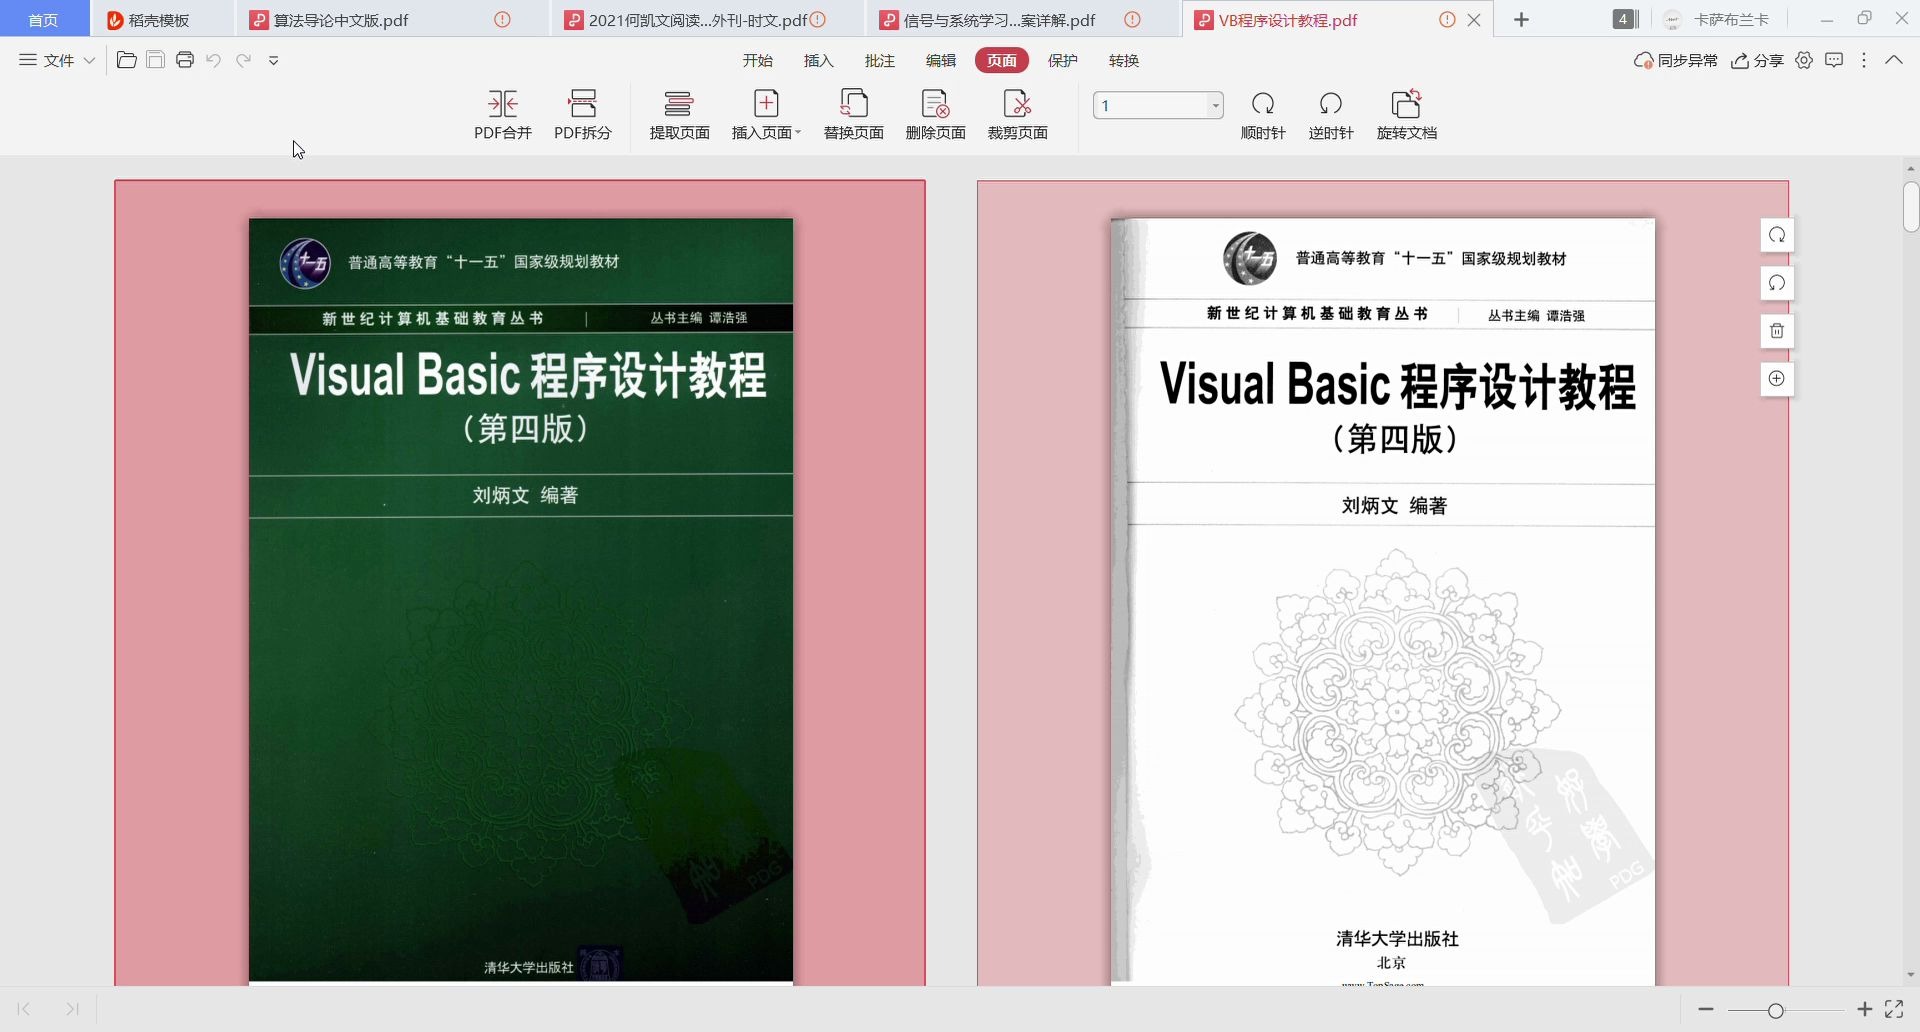
Task: Close the VB程序设计教程.pdf tab
Action: (x=1473, y=19)
